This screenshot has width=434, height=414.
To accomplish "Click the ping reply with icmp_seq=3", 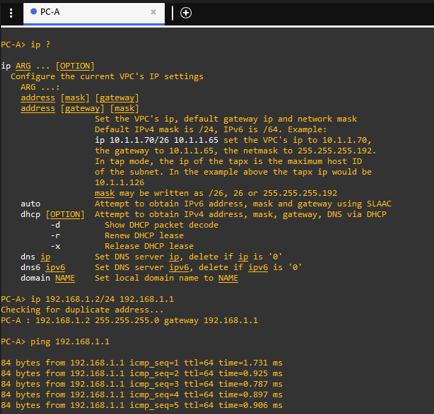I will point(142,384).
